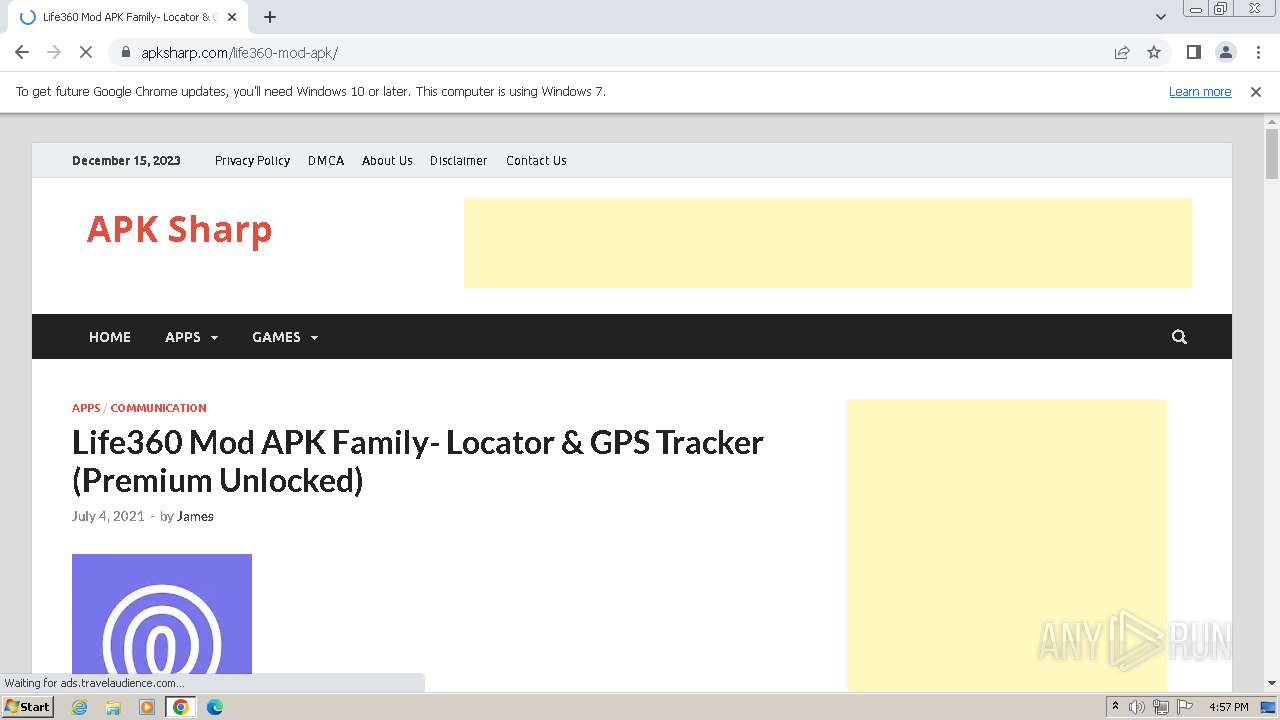Visit the About Us page
This screenshot has width=1280, height=720.
point(387,160)
